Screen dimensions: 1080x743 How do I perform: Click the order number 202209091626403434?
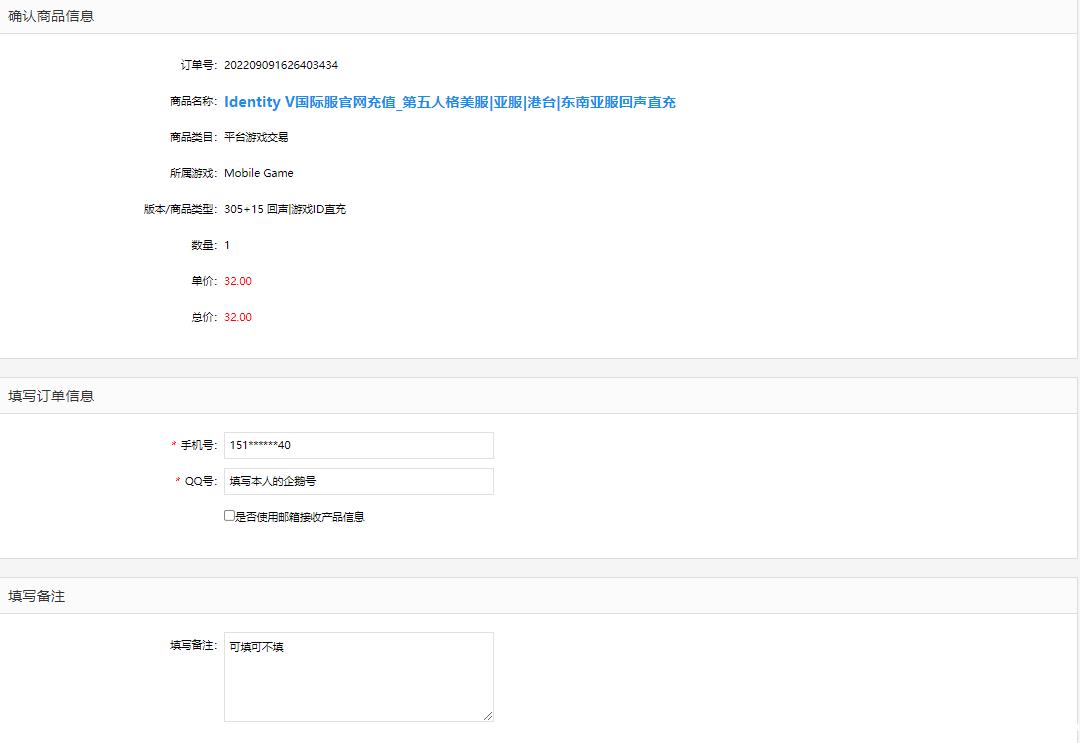280,65
